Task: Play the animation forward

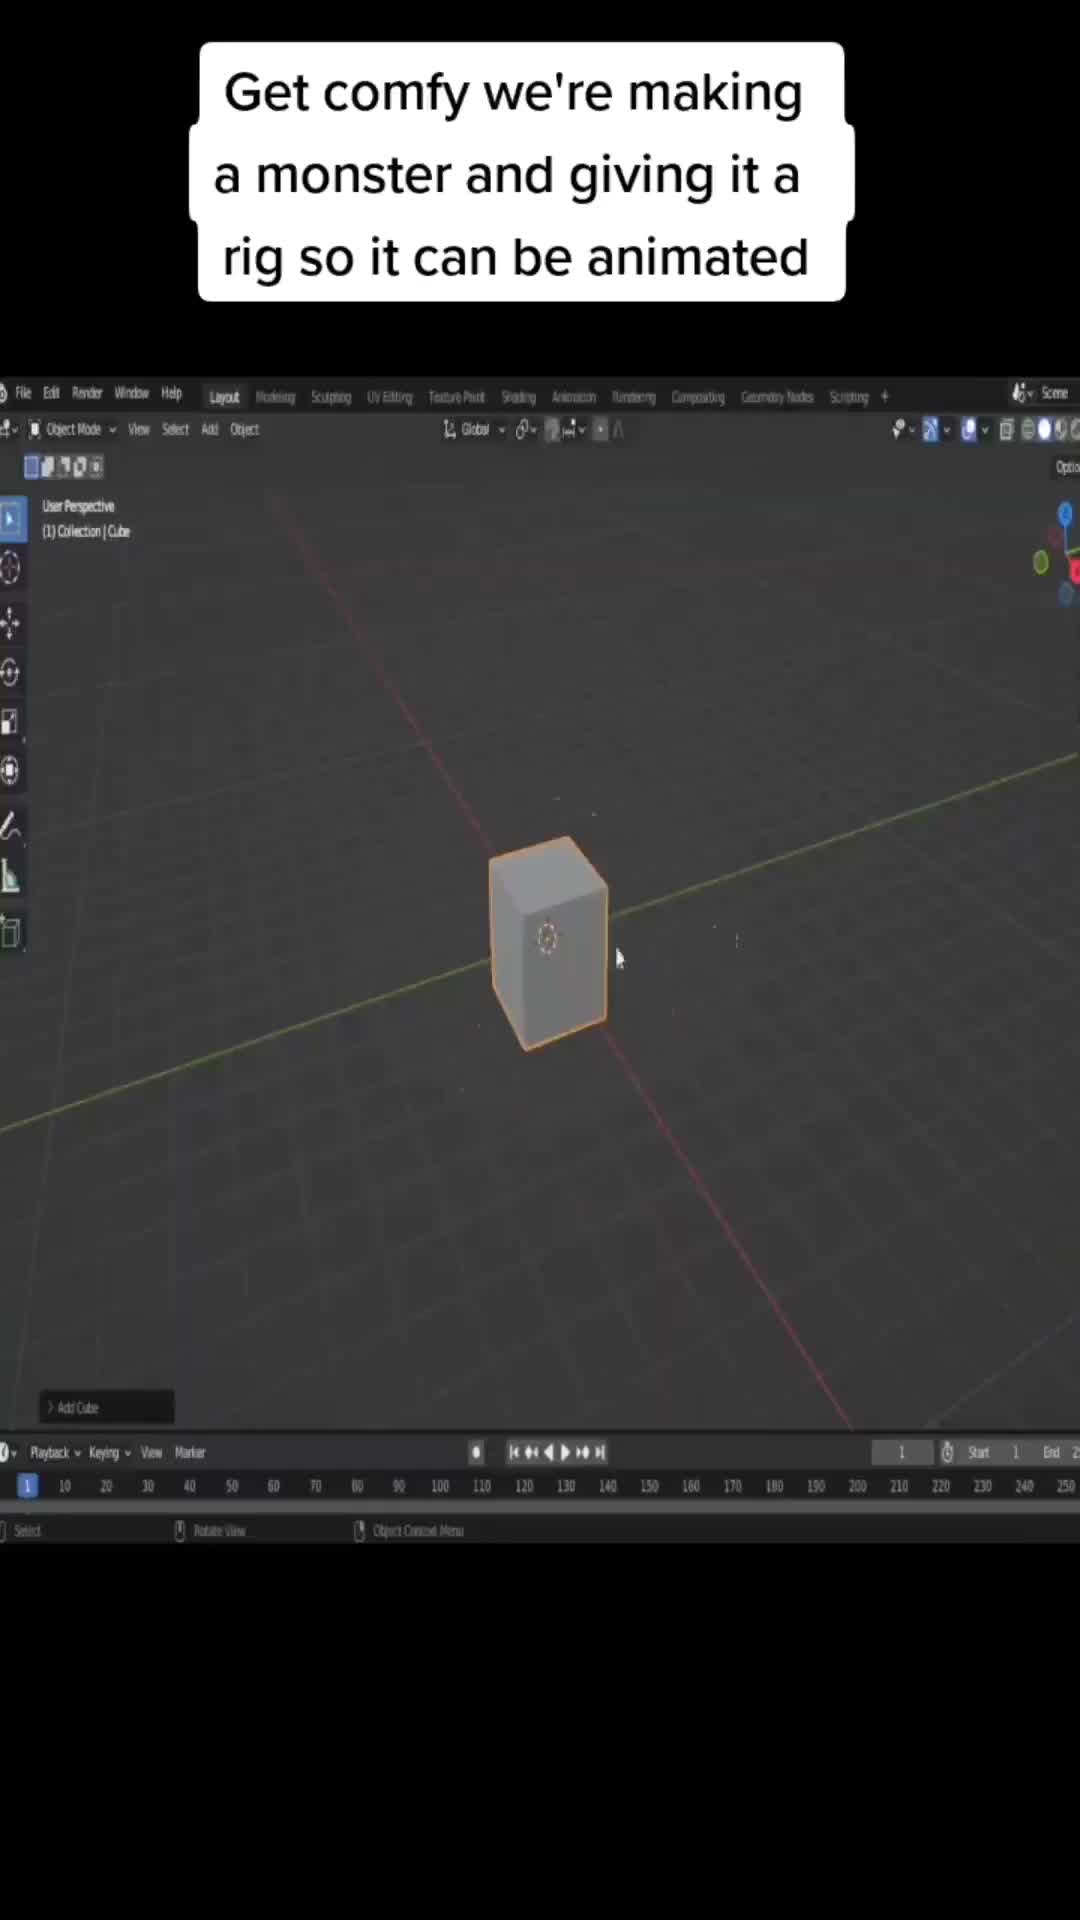Action: pos(565,1452)
